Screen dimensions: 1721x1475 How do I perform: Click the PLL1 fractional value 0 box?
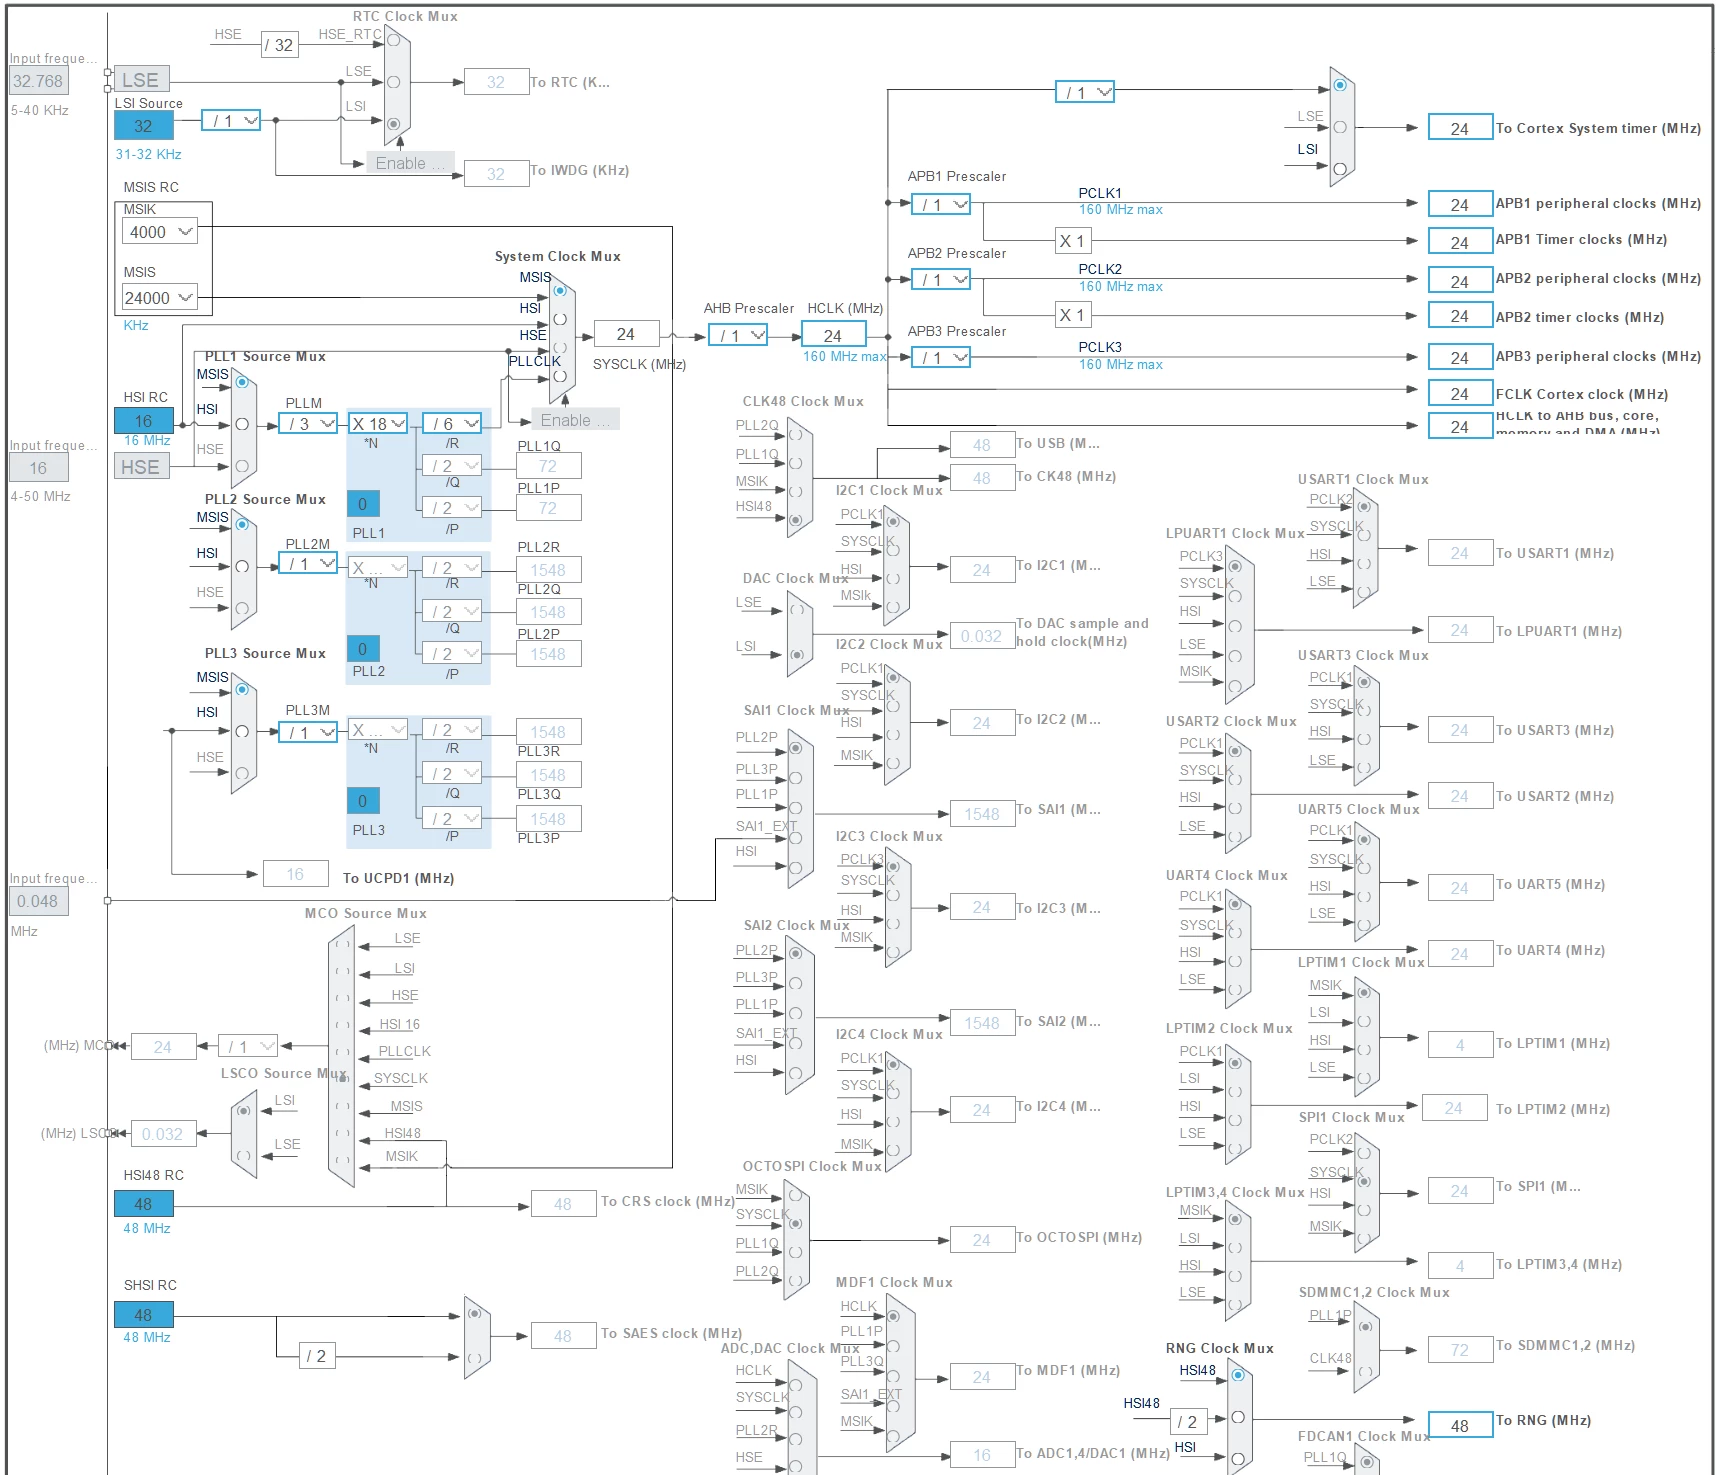click(363, 504)
